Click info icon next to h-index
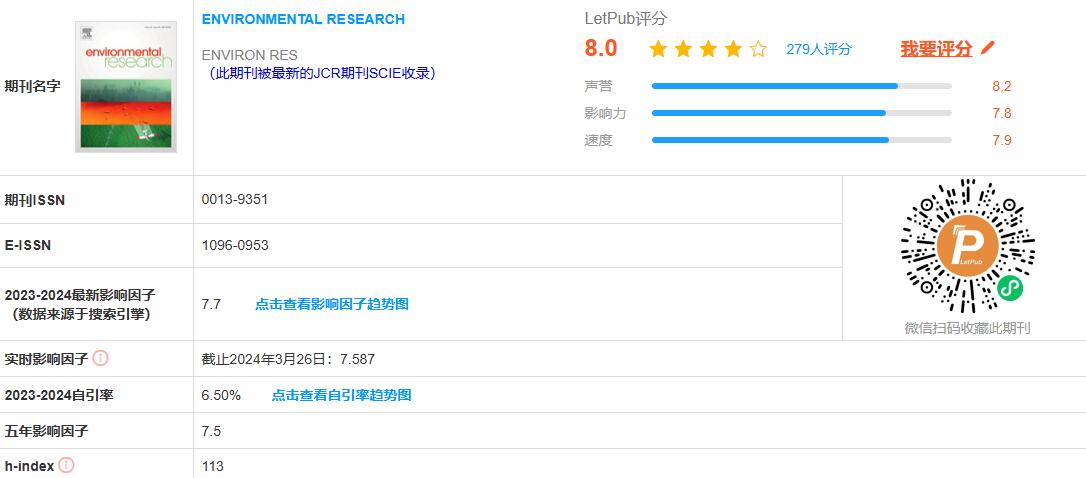Viewport: 1086px width, 478px height. click(66, 466)
